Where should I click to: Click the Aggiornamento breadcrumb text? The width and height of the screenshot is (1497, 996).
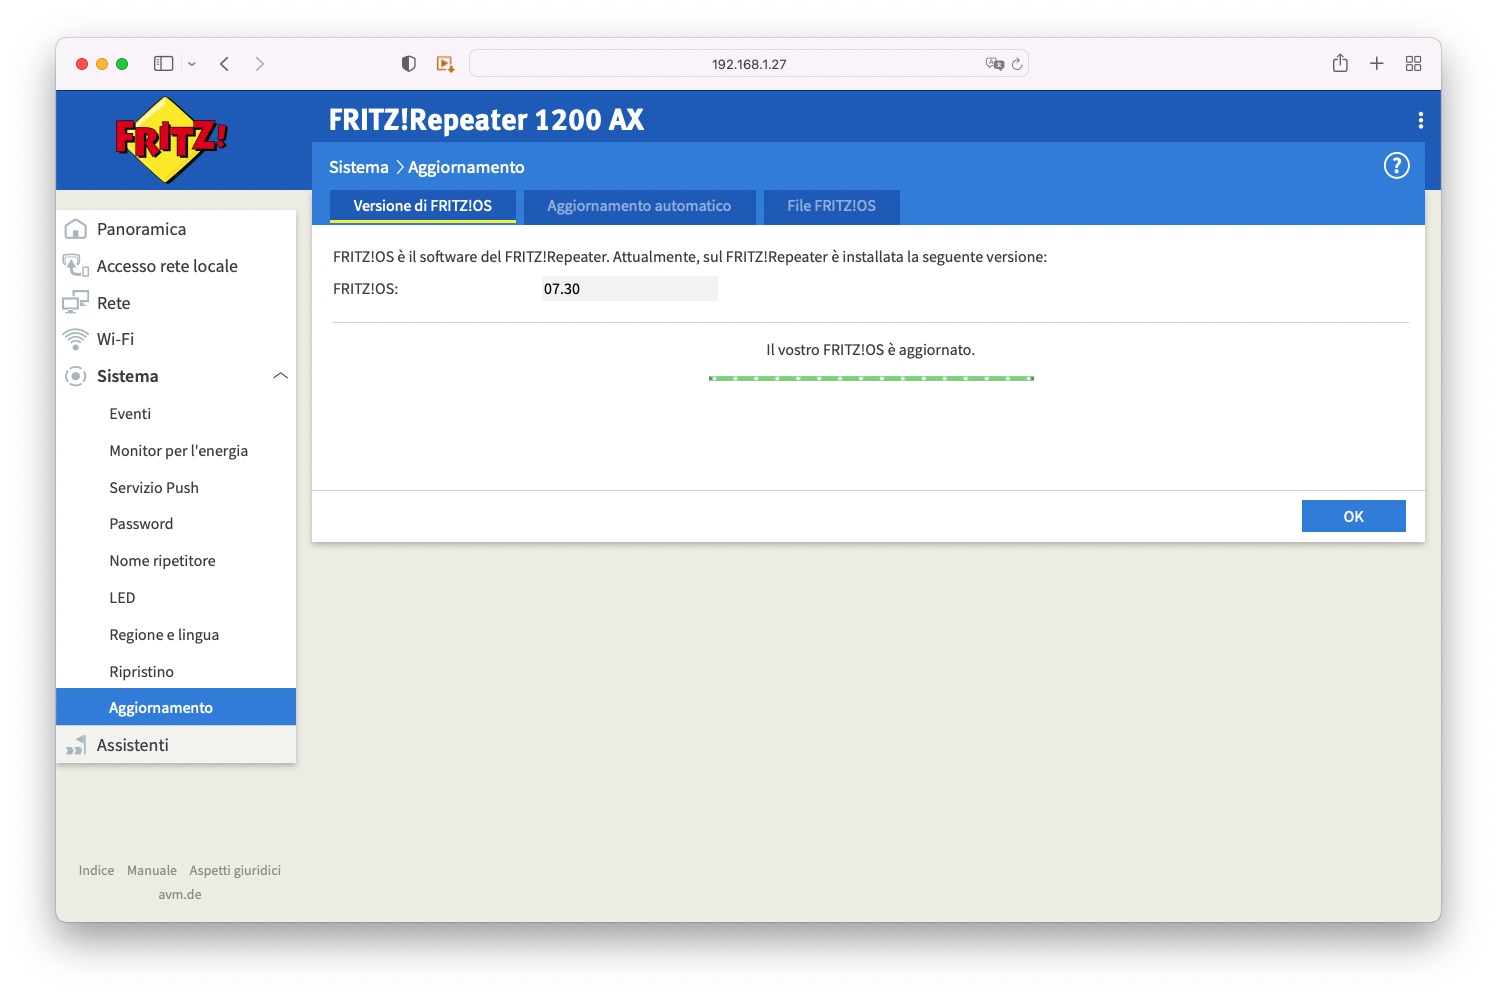tap(466, 167)
